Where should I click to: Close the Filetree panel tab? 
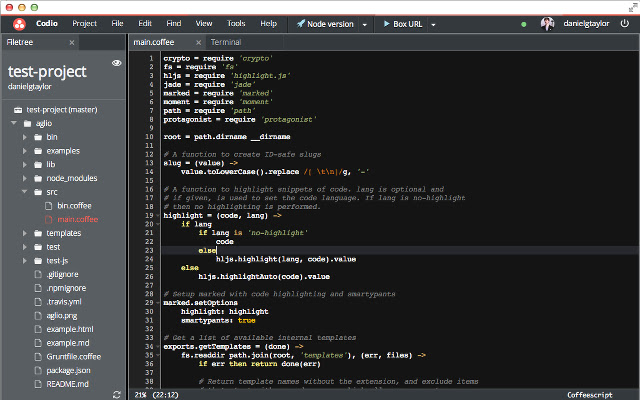click(x=72, y=42)
